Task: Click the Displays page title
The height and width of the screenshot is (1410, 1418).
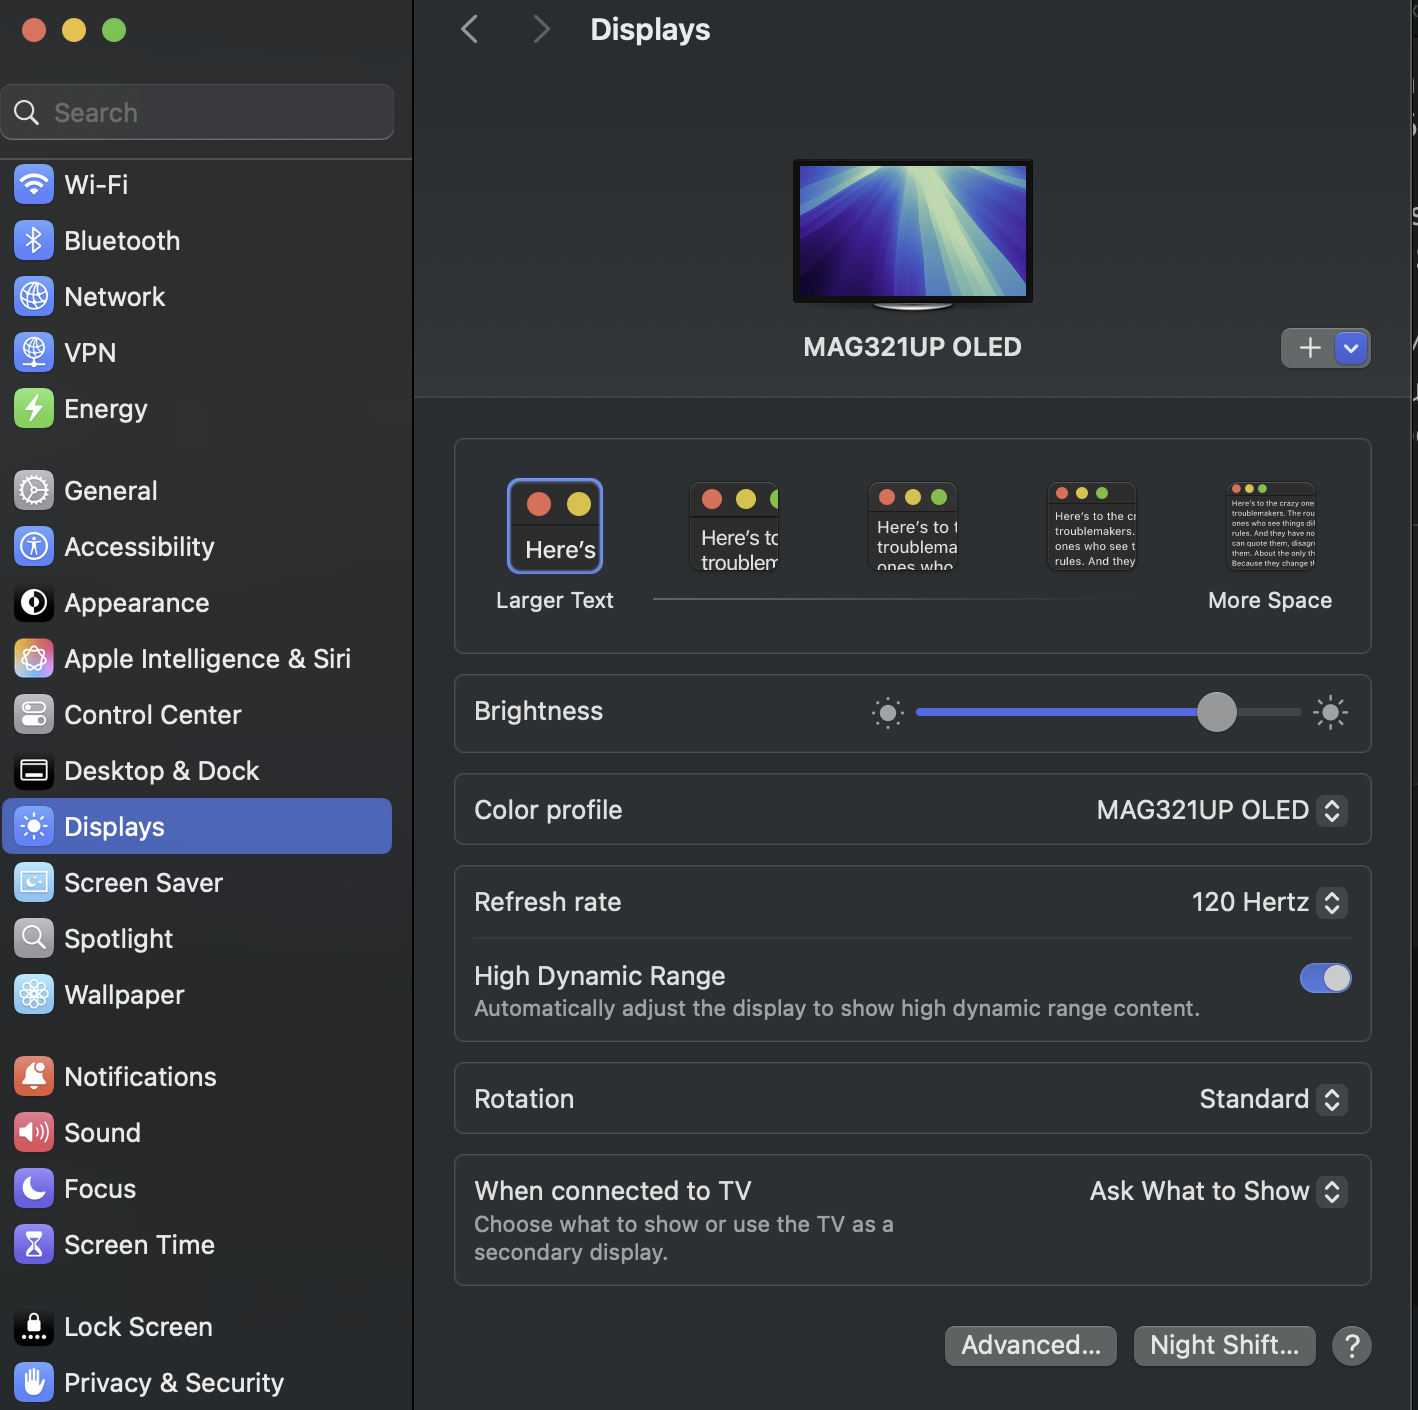Action: [650, 29]
